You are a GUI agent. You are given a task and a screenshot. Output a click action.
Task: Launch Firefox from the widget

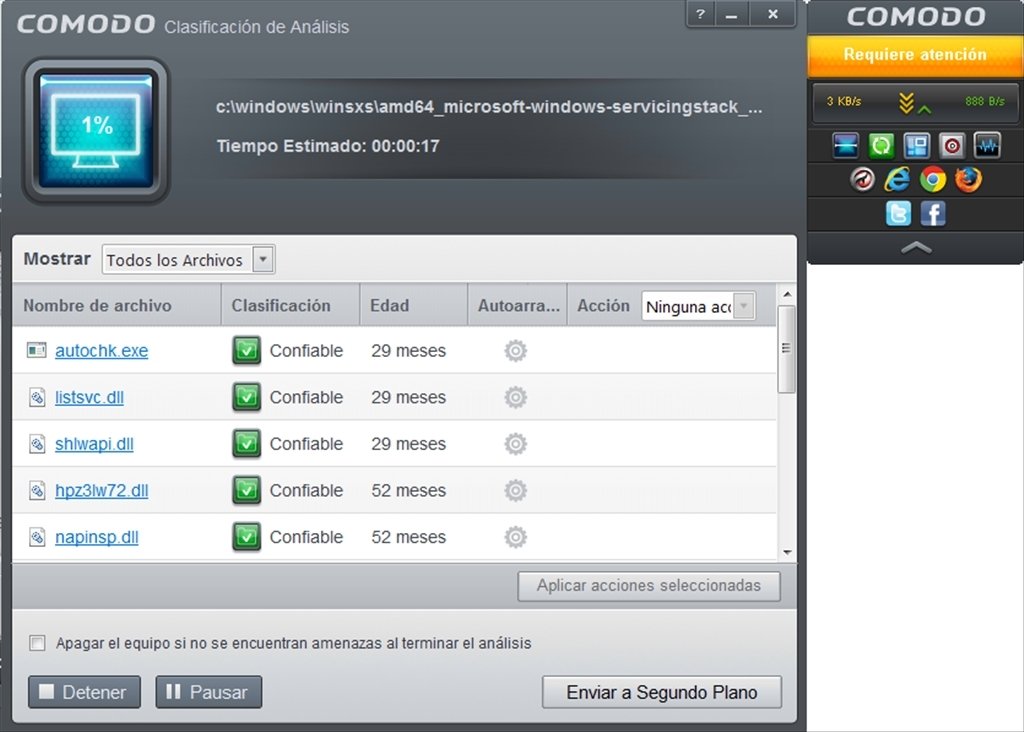pyautogui.click(x=968, y=179)
